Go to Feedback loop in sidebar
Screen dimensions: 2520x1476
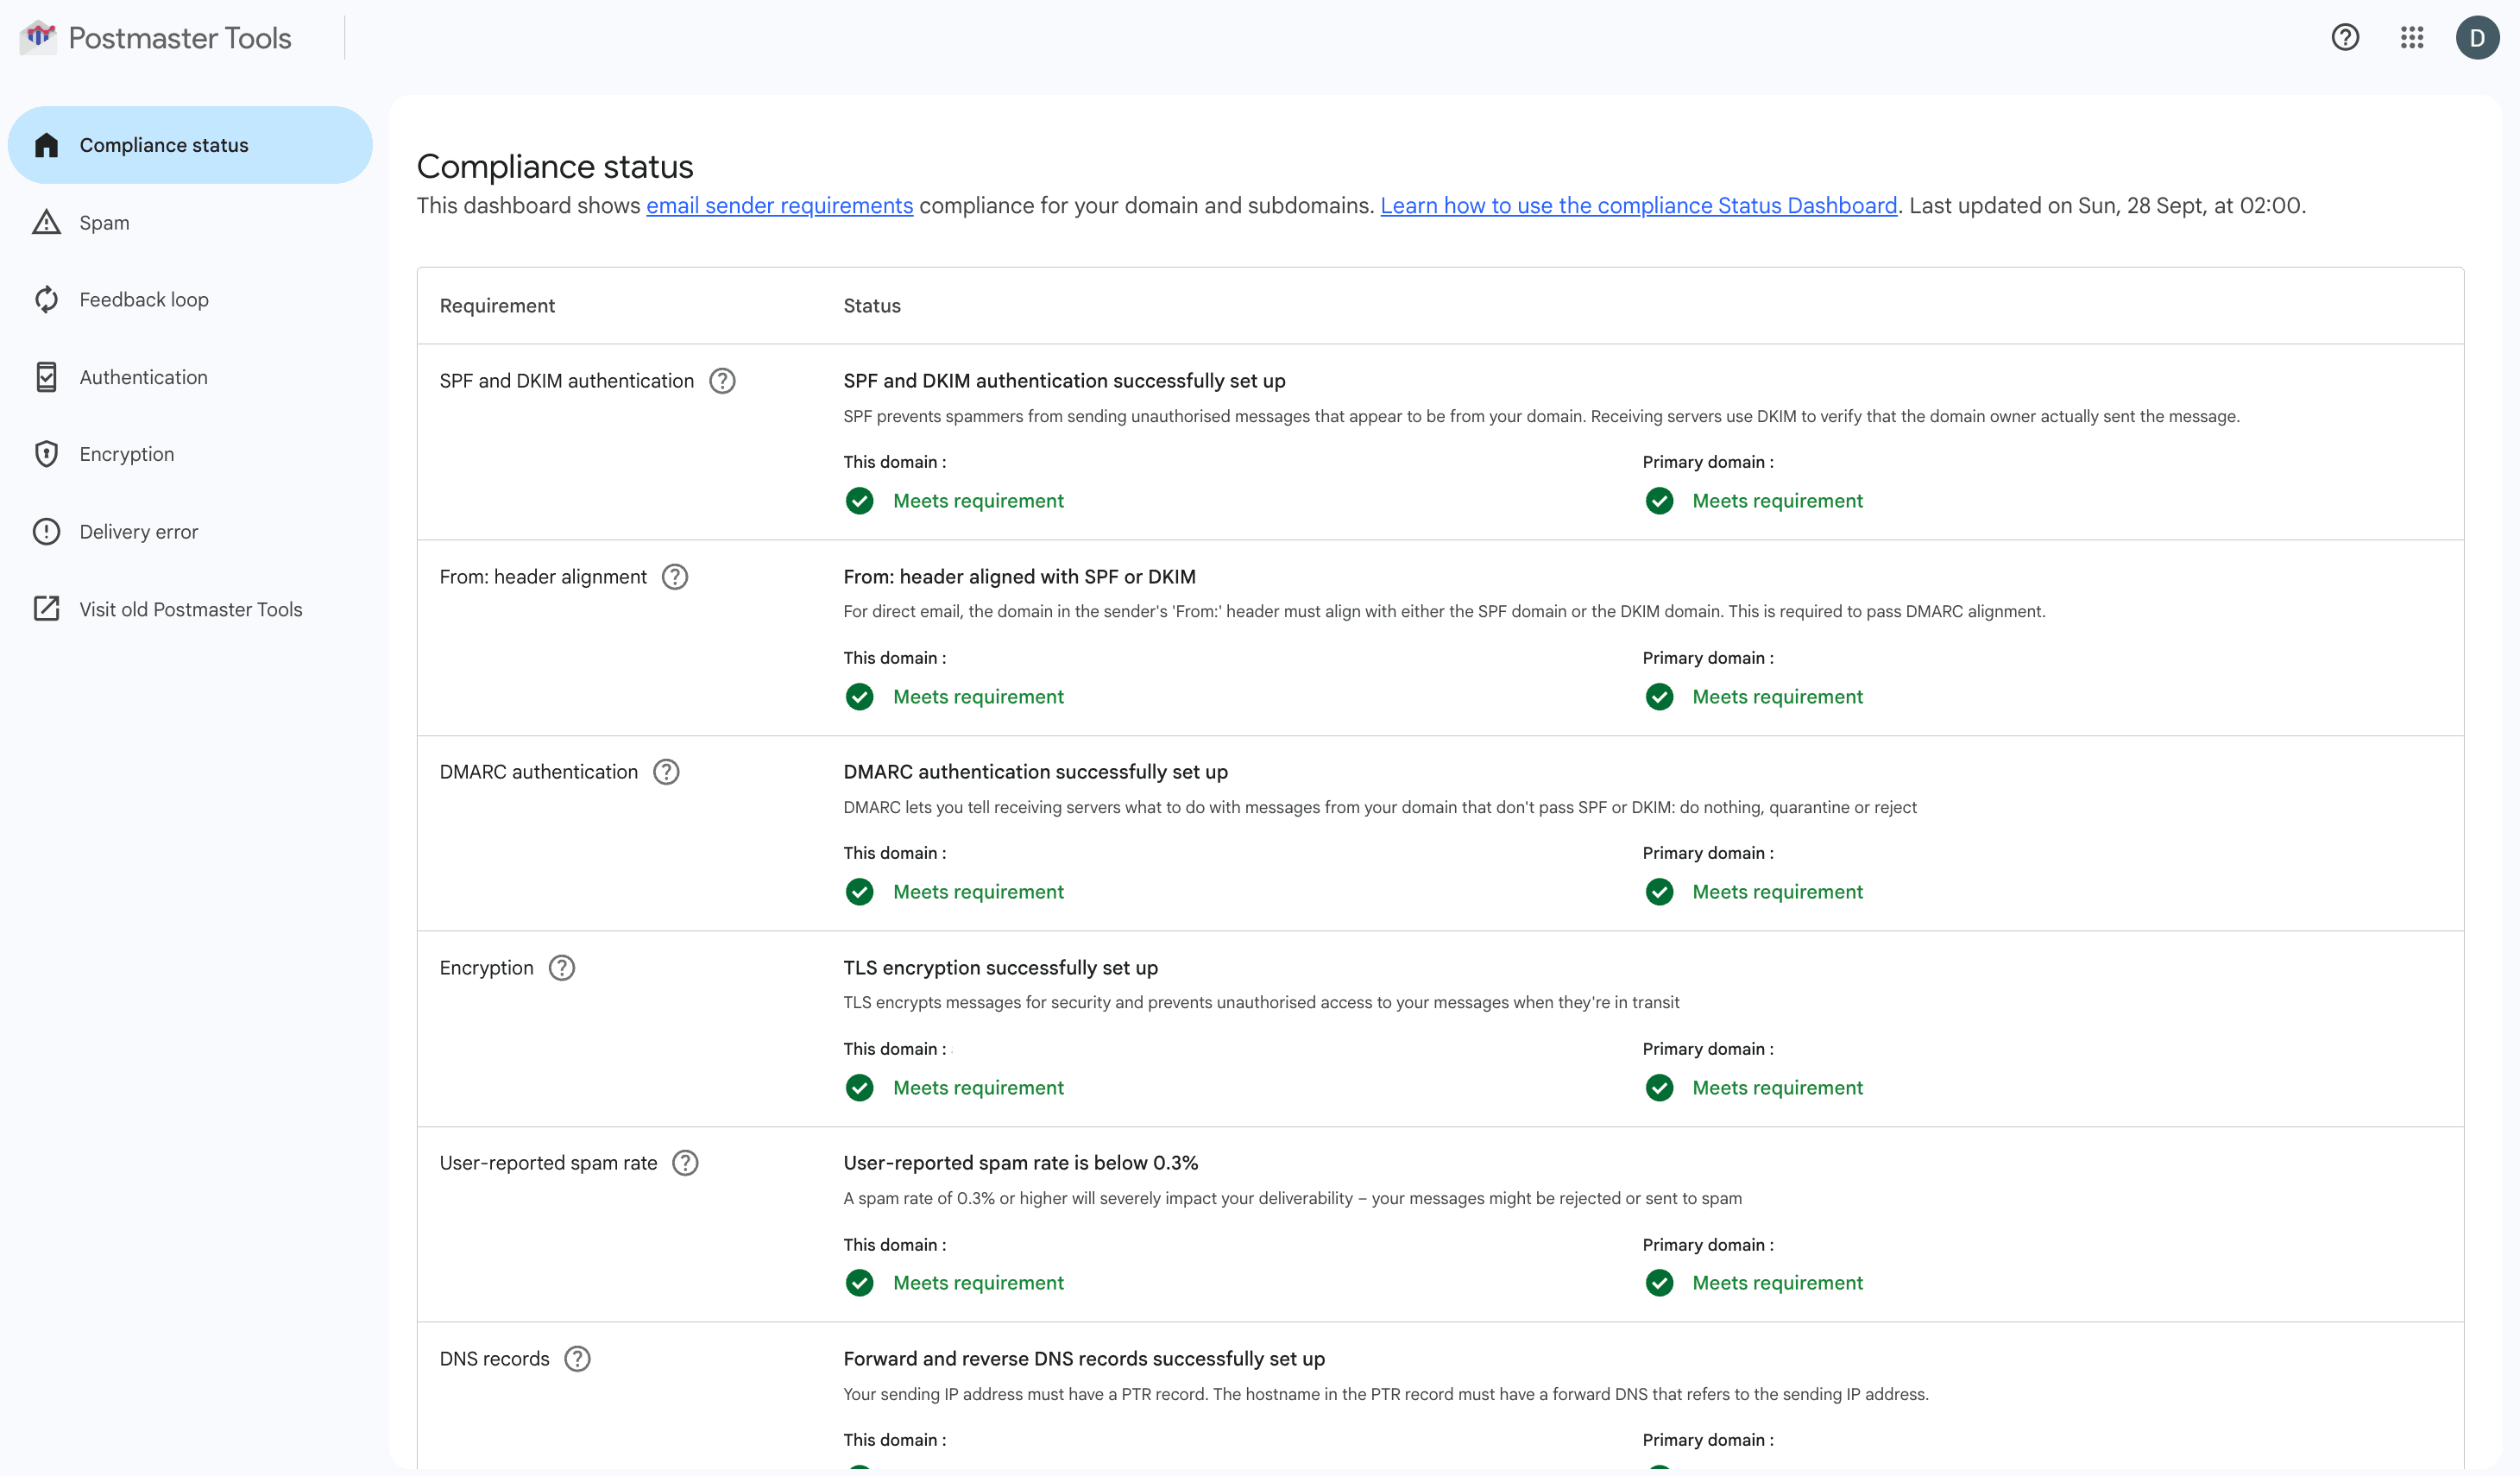tap(143, 300)
